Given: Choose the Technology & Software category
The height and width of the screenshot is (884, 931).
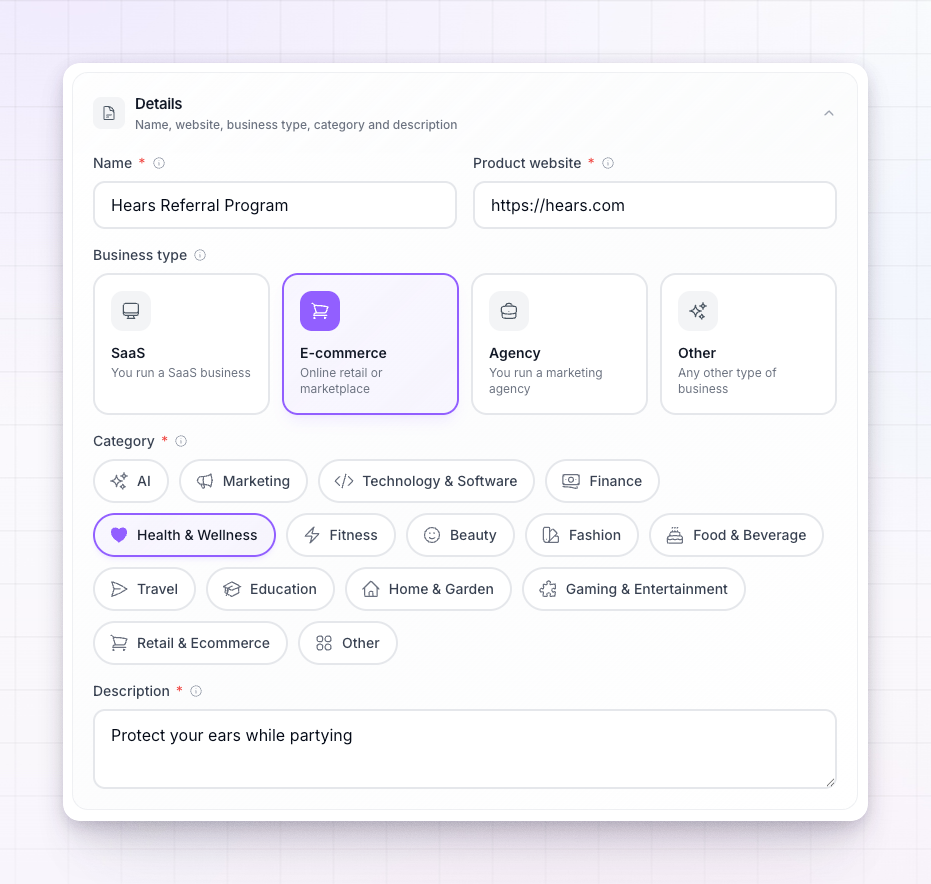Looking at the screenshot, I should point(426,481).
